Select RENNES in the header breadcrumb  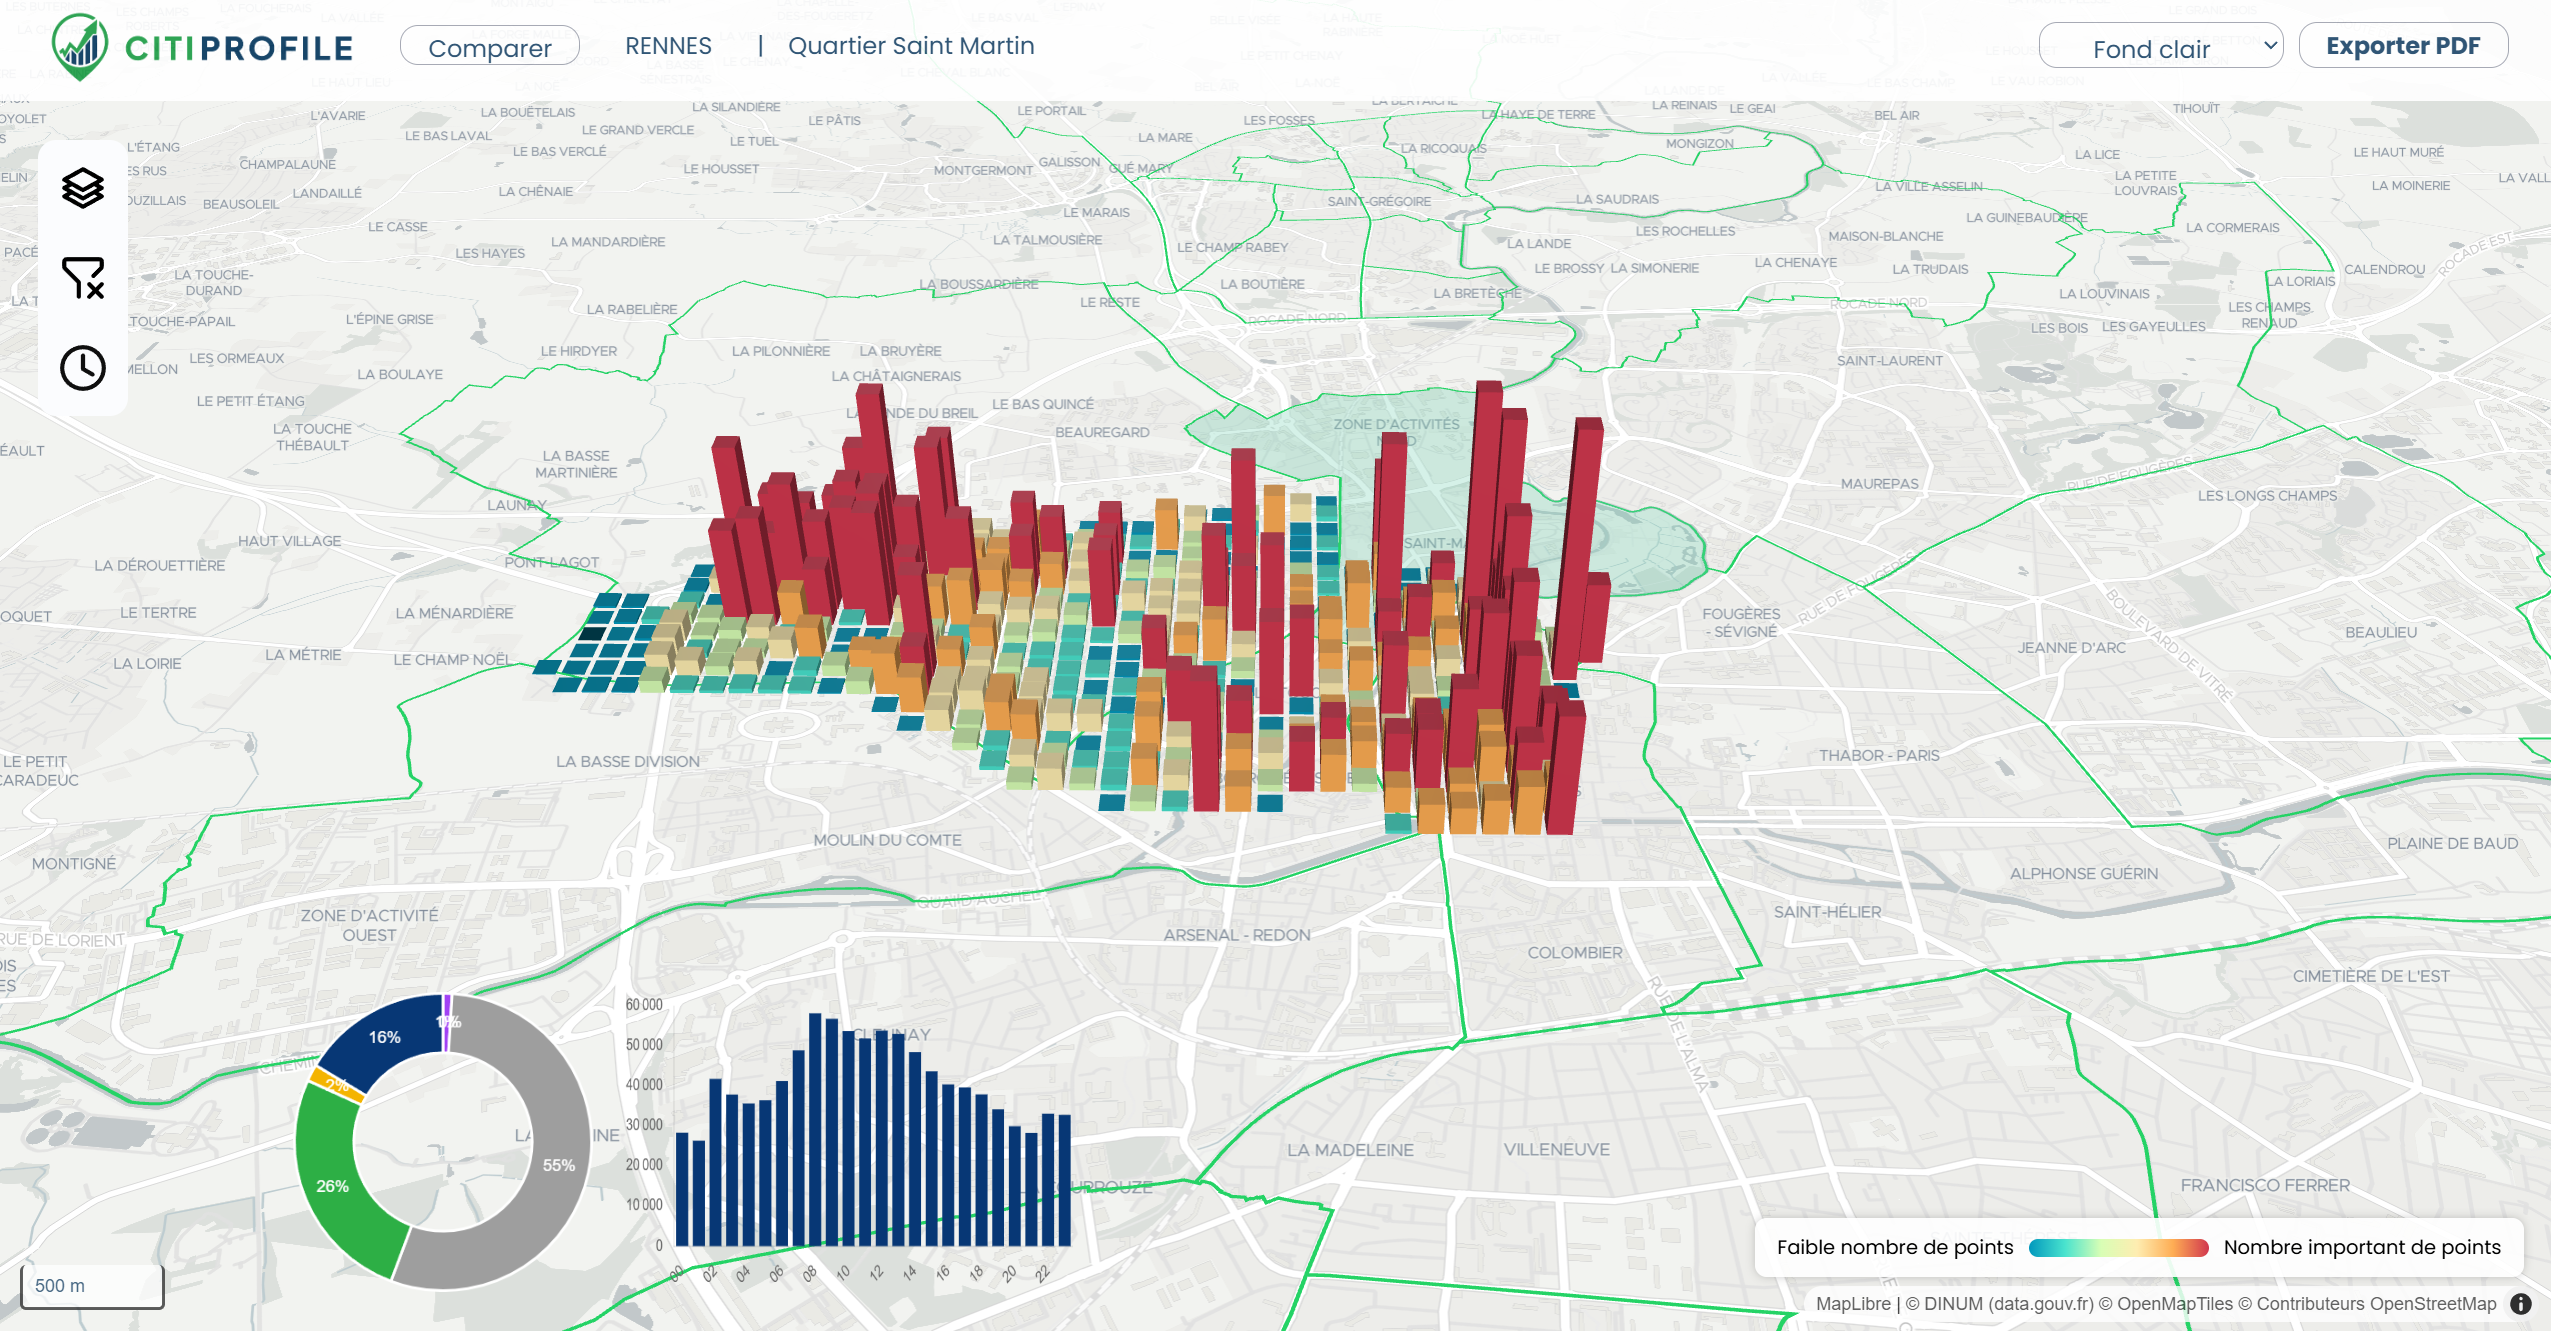pyautogui.click(x=668, y=46)
